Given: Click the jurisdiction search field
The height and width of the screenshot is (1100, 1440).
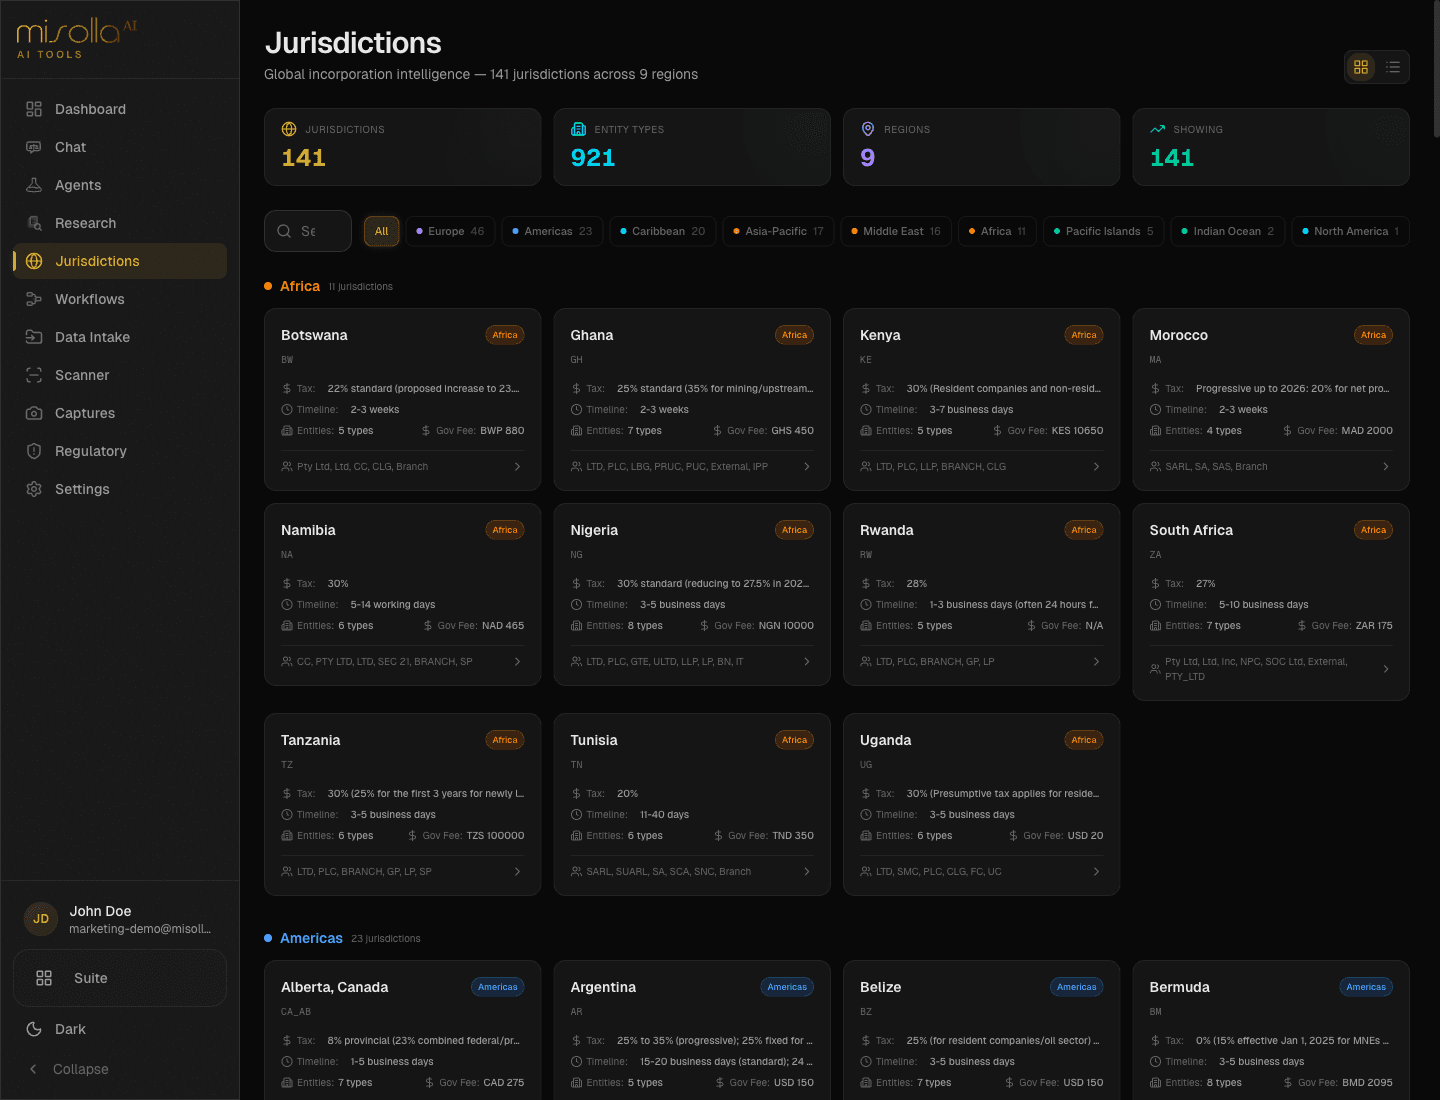Looking at the screenshot, I should (x=308, y=231).
